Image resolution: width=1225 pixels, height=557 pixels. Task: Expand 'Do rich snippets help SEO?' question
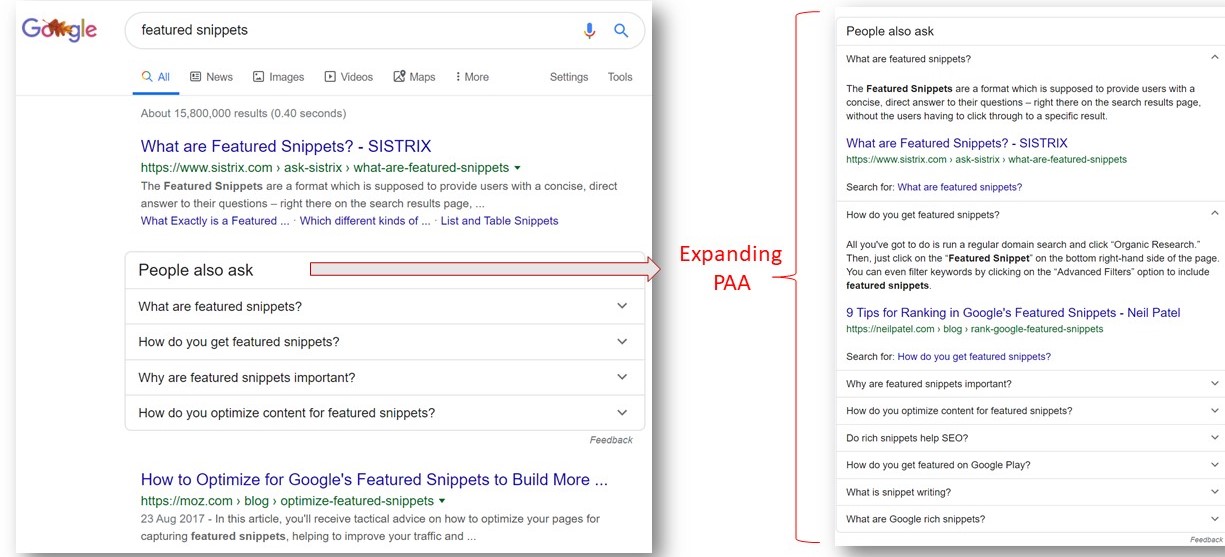1028,438
